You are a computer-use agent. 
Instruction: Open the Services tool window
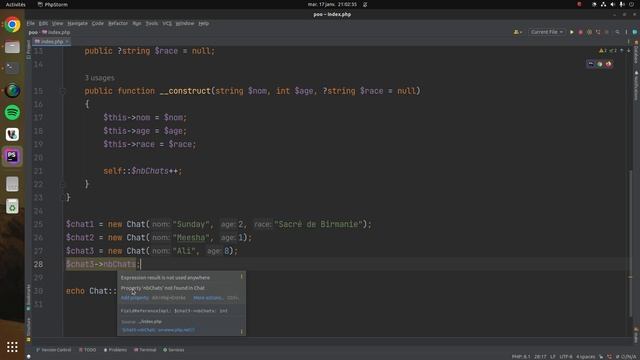tap(174, 350)
